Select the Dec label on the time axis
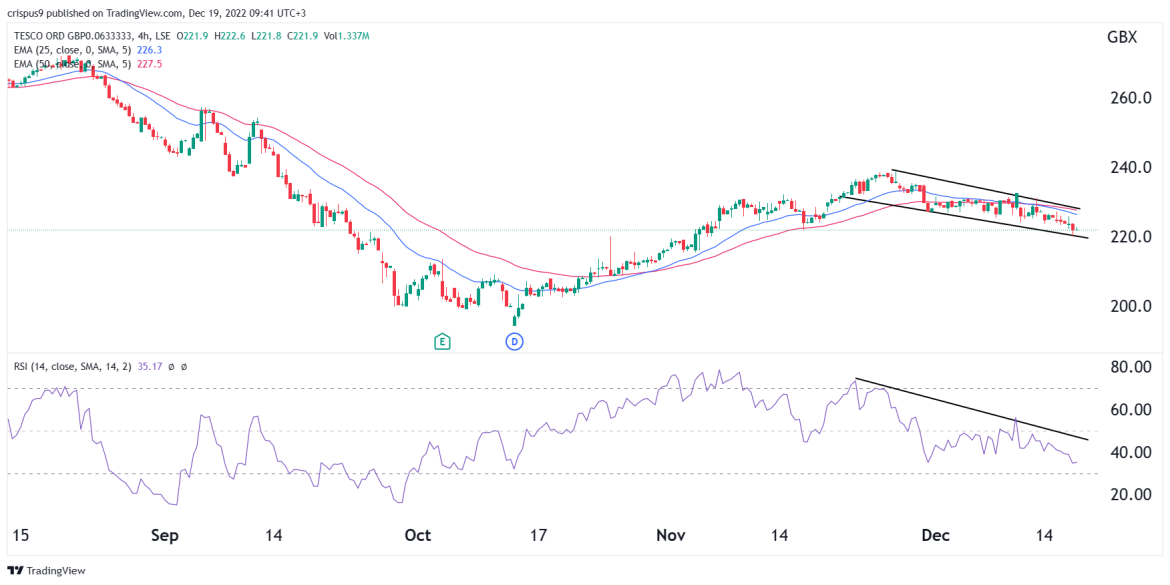1170x585 pixels. [x=936, y=535]
